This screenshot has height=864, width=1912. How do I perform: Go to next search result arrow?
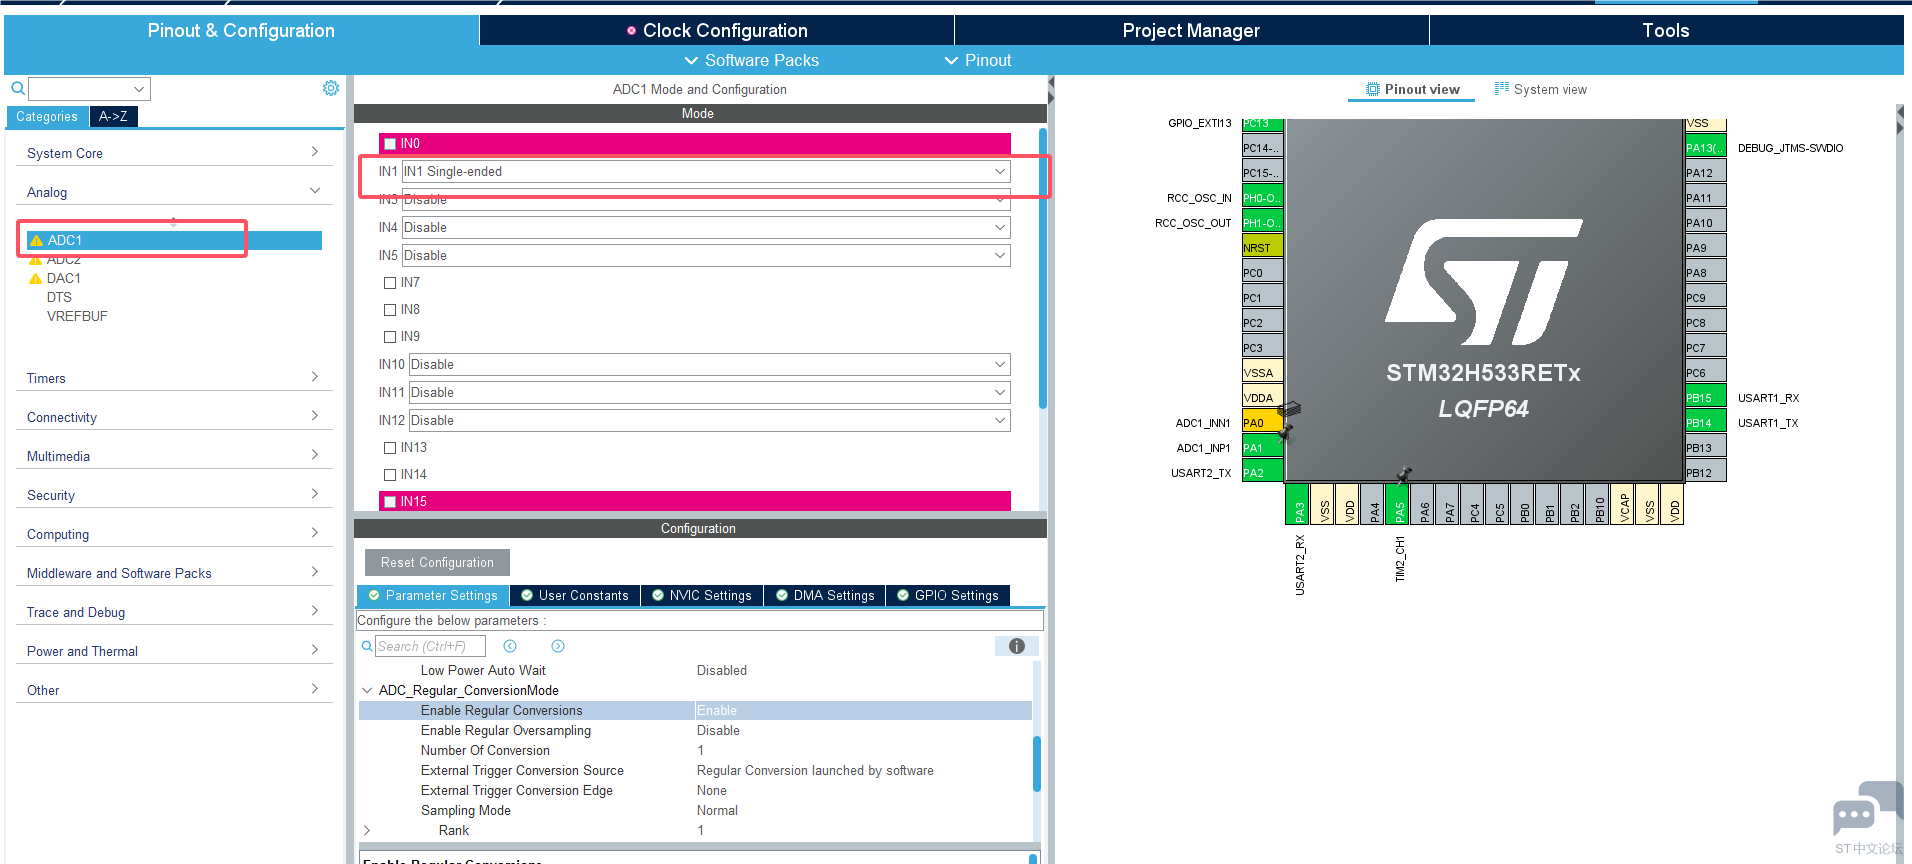pos(558,646)
